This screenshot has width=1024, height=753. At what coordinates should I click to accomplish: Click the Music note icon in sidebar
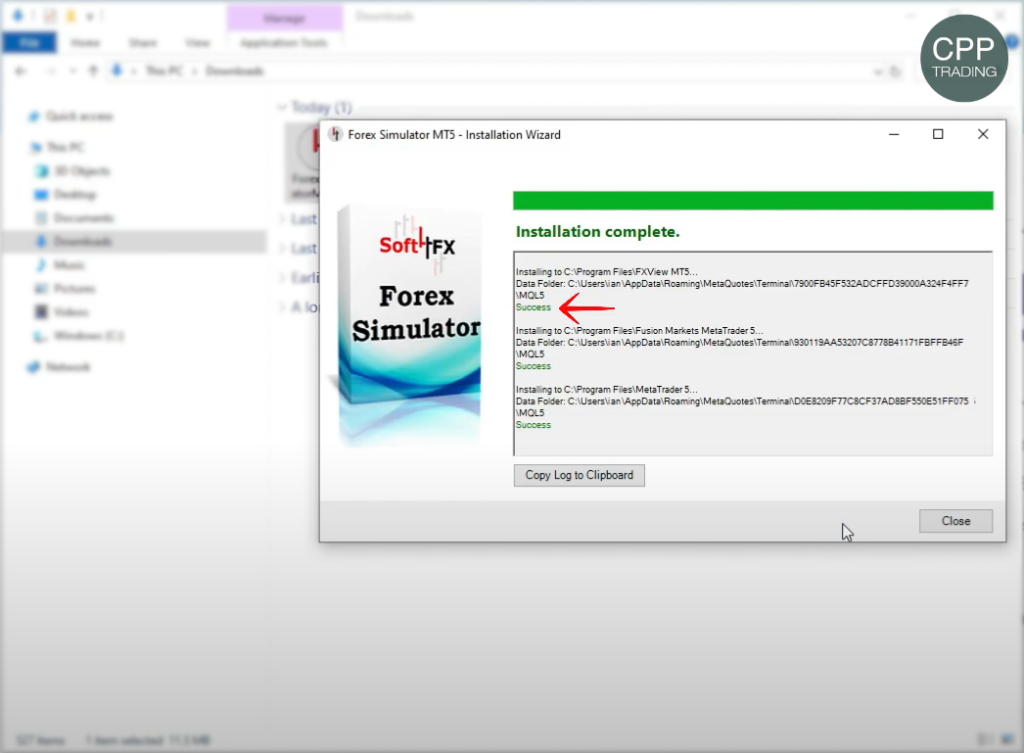tap(41, 265)
